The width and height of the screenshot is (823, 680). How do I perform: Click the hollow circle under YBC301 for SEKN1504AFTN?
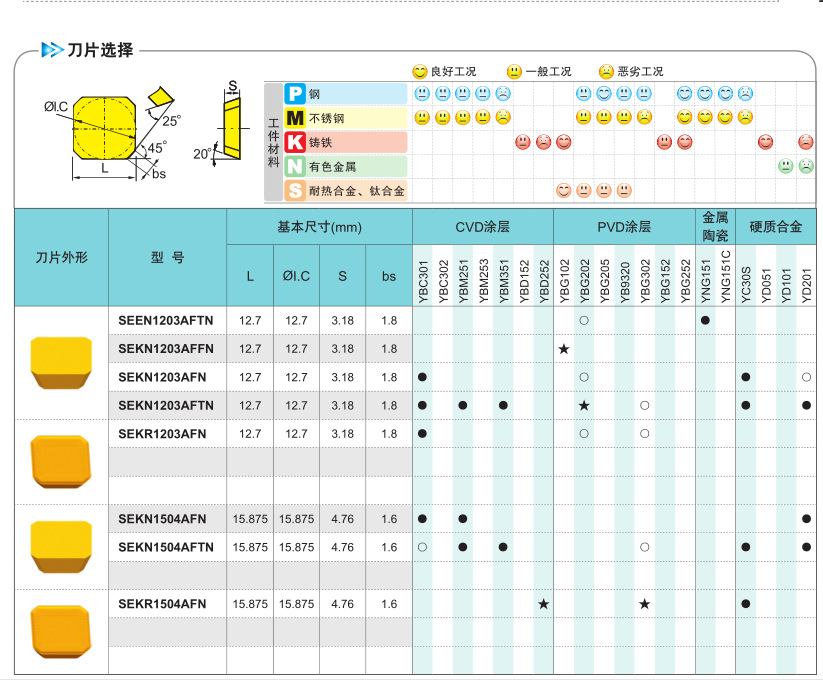point(422,547)
